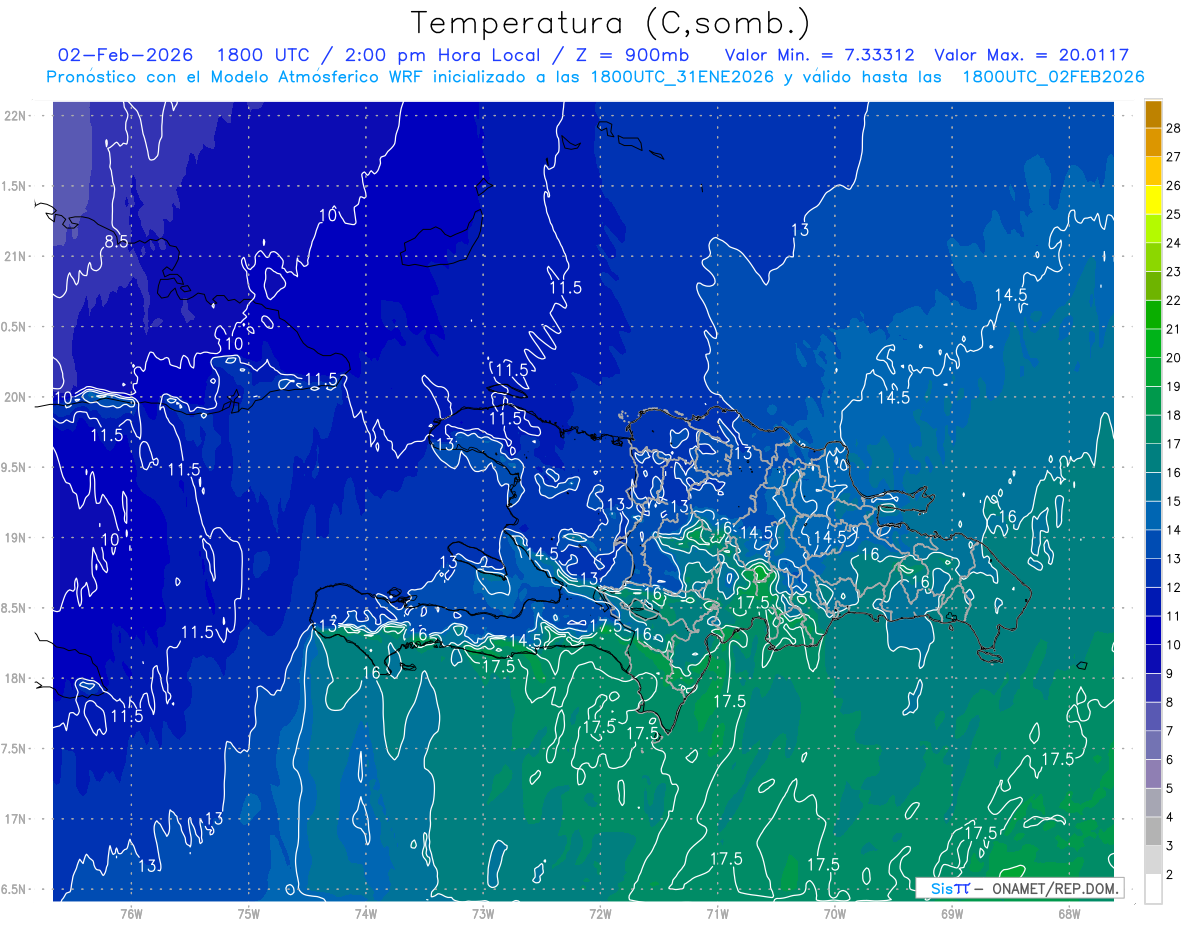Click the "Valor Min. = 7.33312" text
Image resolution: width=1200 pixels, height=927 pixels.
point(818,55)
